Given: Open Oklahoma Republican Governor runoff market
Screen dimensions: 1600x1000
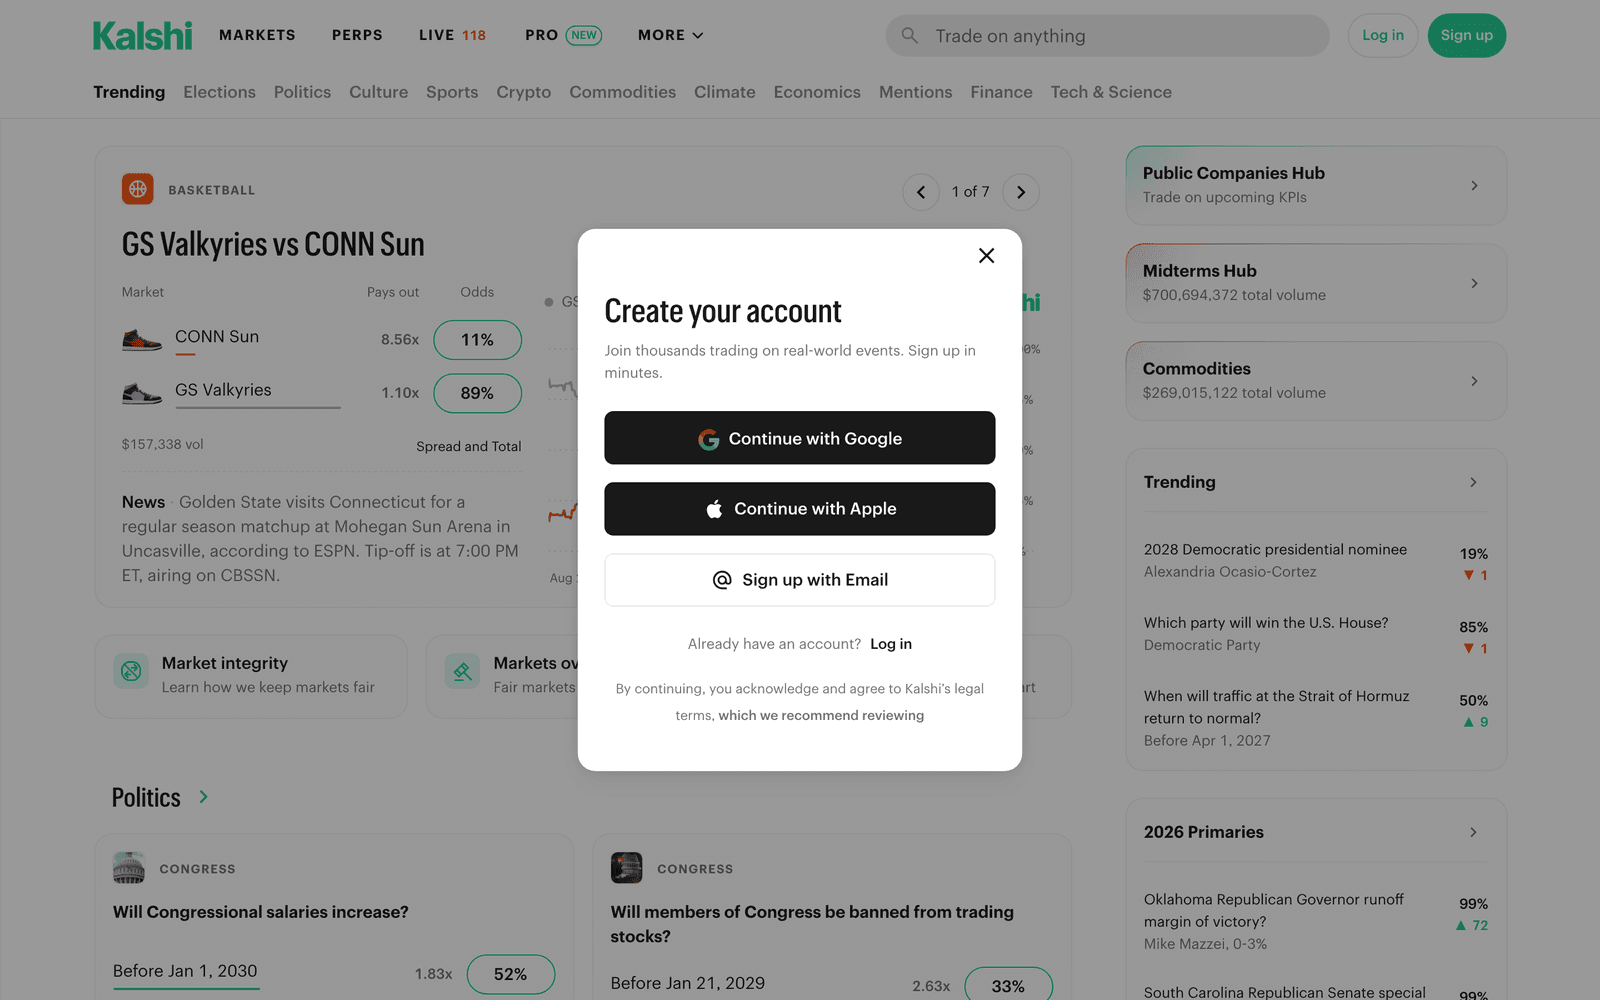Looking at the screenshot, I should pos(1274,910).
